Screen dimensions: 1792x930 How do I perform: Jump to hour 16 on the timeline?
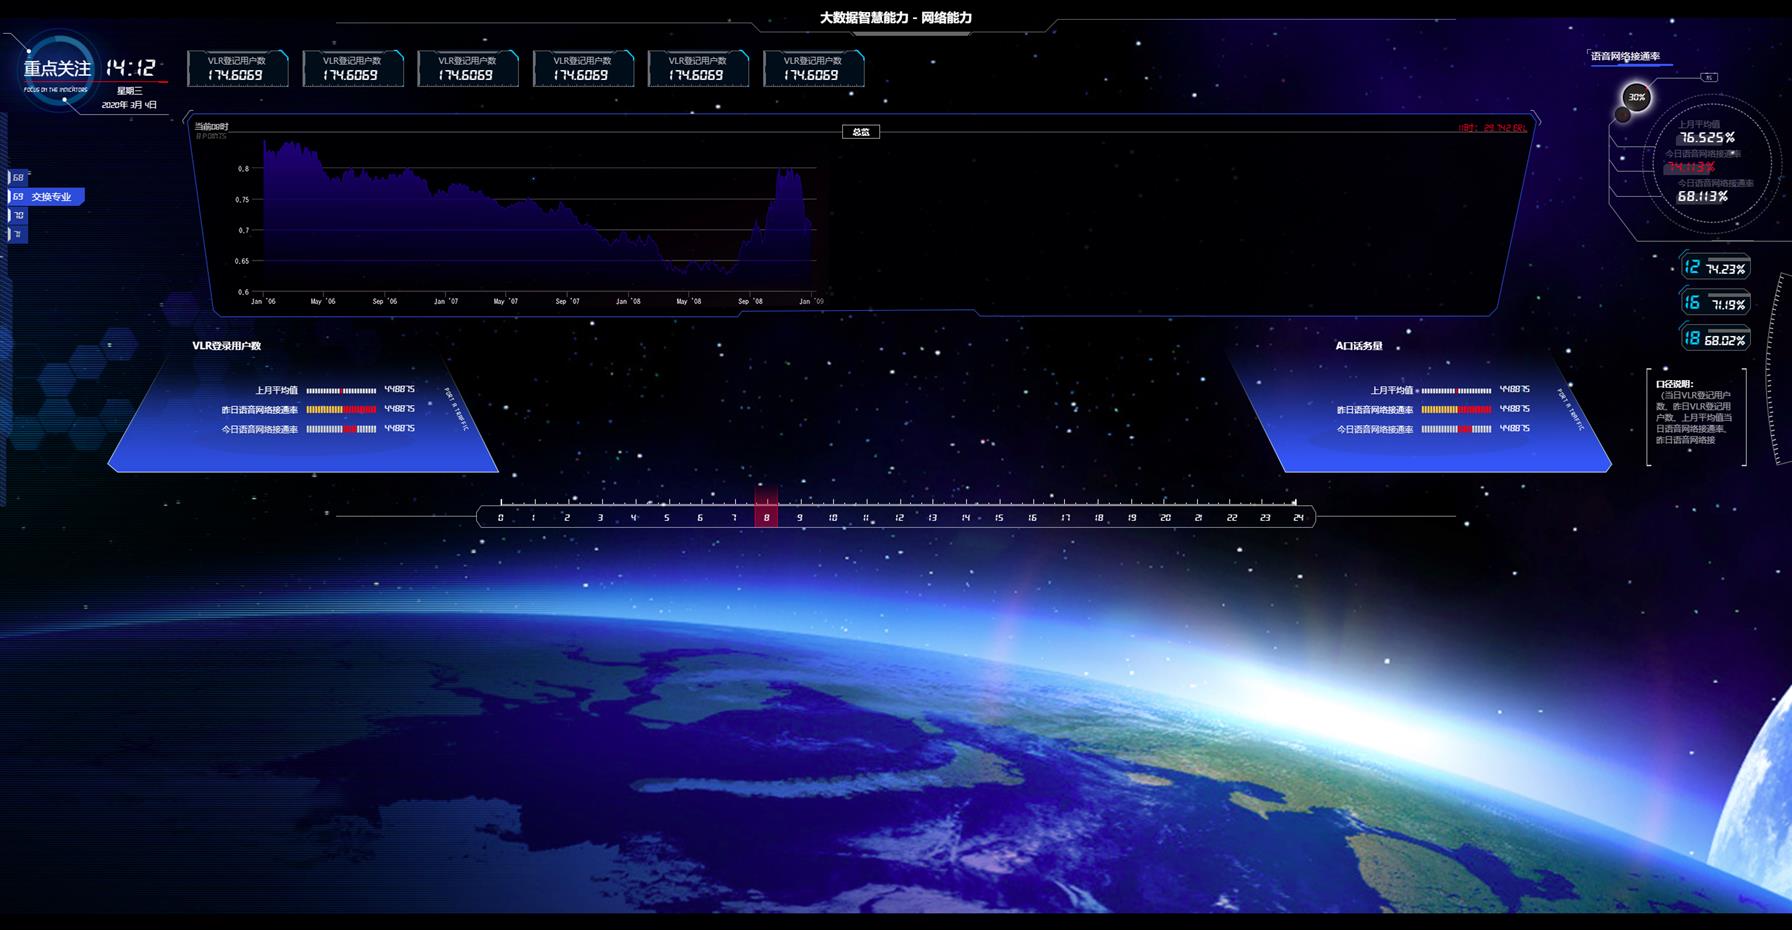tap(1032, 518)
